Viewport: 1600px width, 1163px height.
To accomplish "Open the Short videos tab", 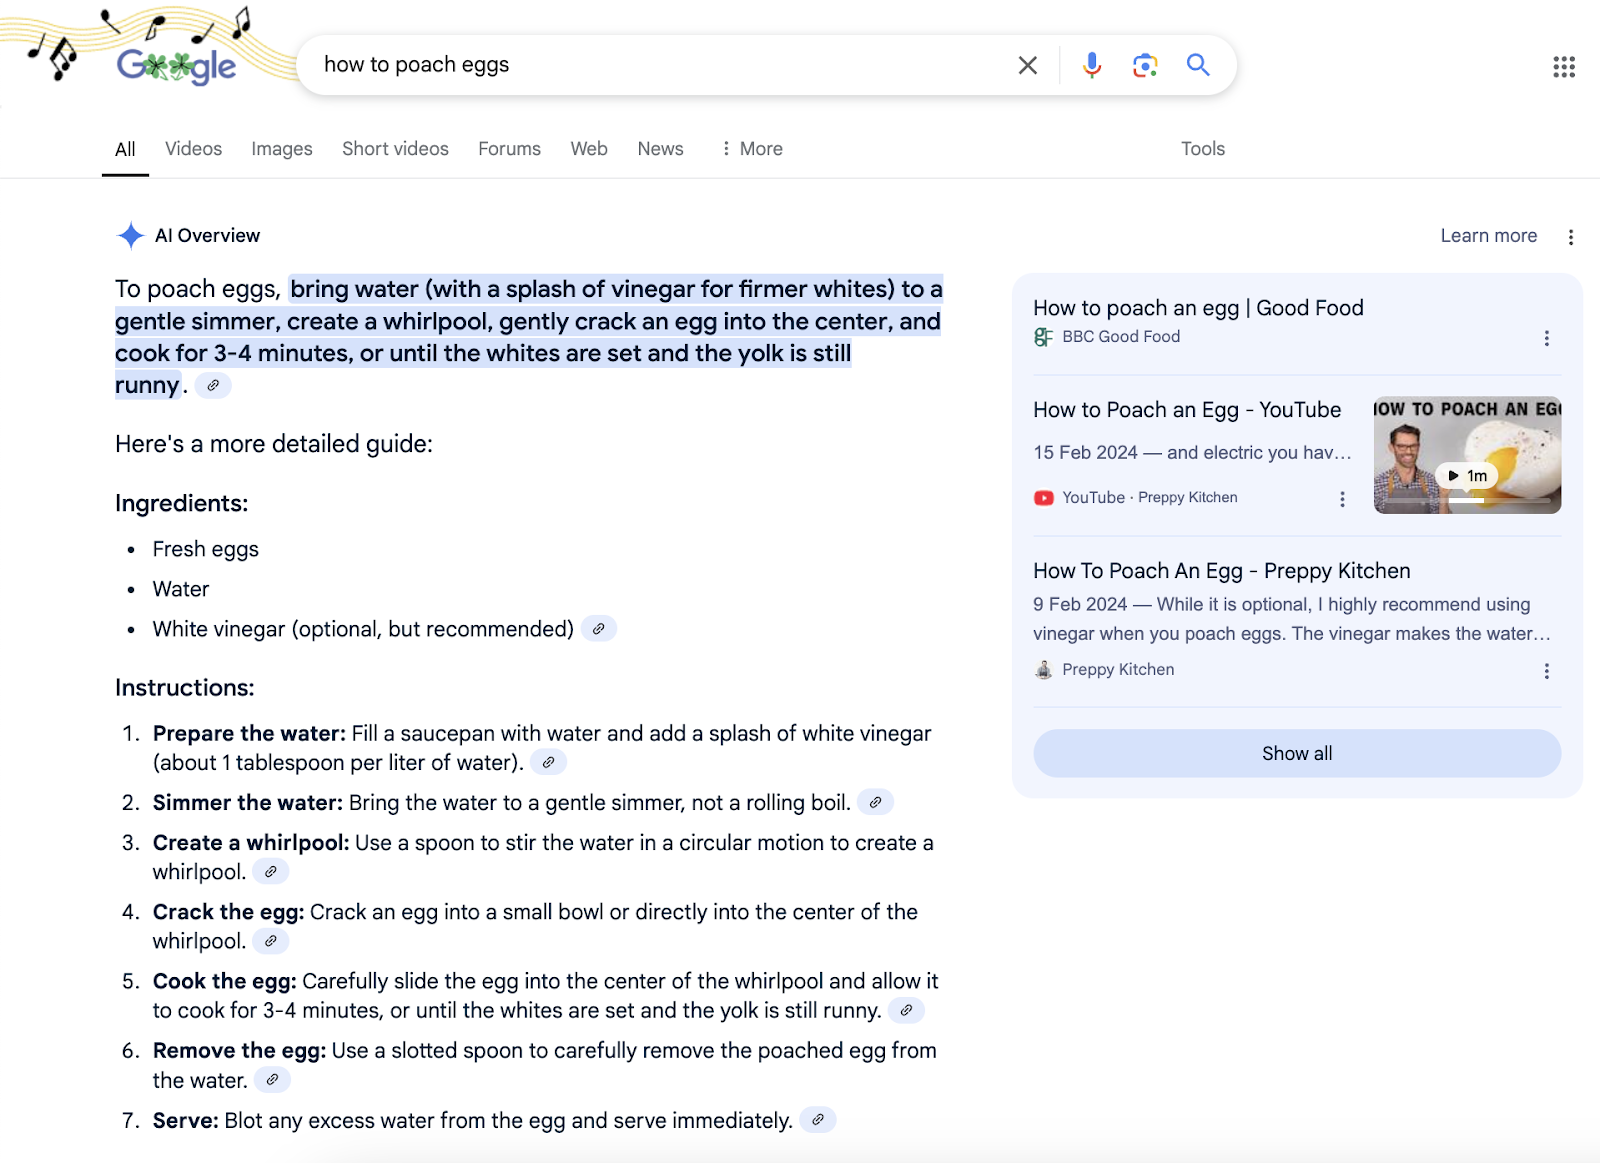I will coord(395,149).
